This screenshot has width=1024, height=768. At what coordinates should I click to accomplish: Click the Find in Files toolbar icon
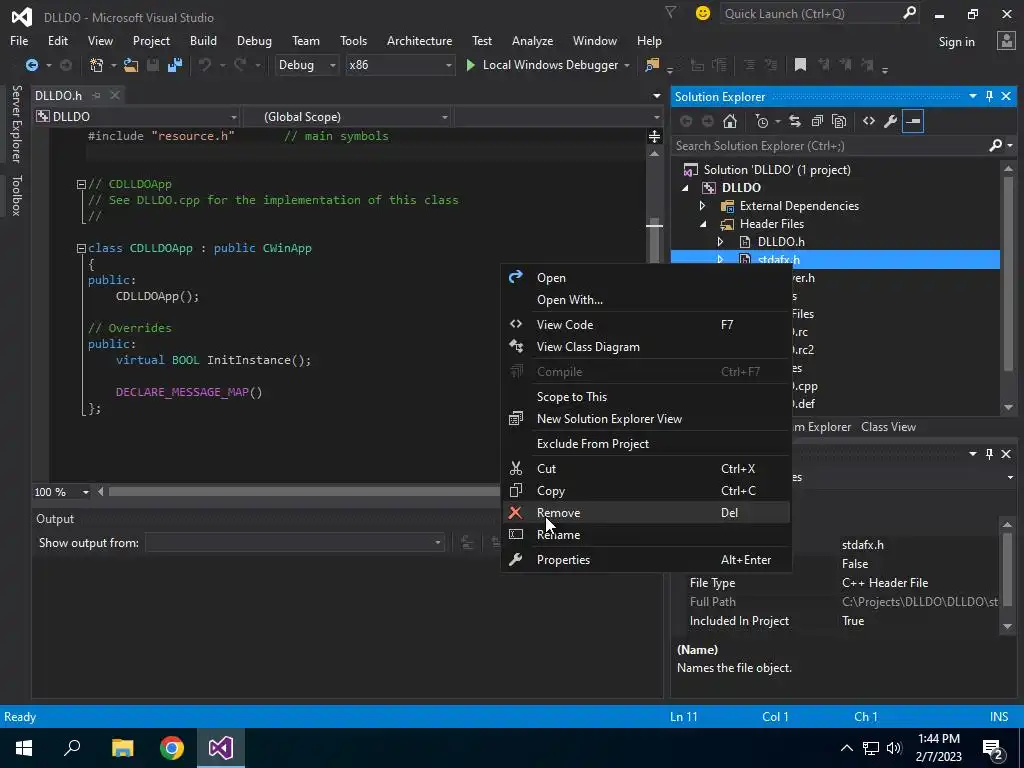tap(652, 65)
